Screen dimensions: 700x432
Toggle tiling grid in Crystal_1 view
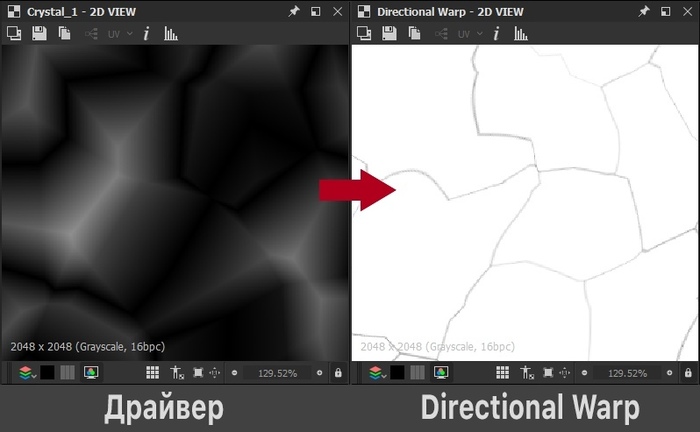coord(153,373)
